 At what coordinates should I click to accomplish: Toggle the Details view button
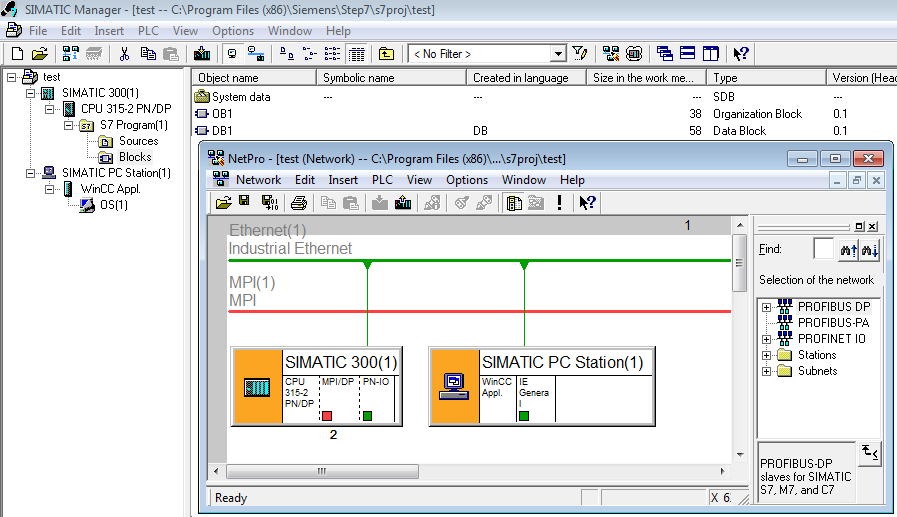click(x=357, y=54)
